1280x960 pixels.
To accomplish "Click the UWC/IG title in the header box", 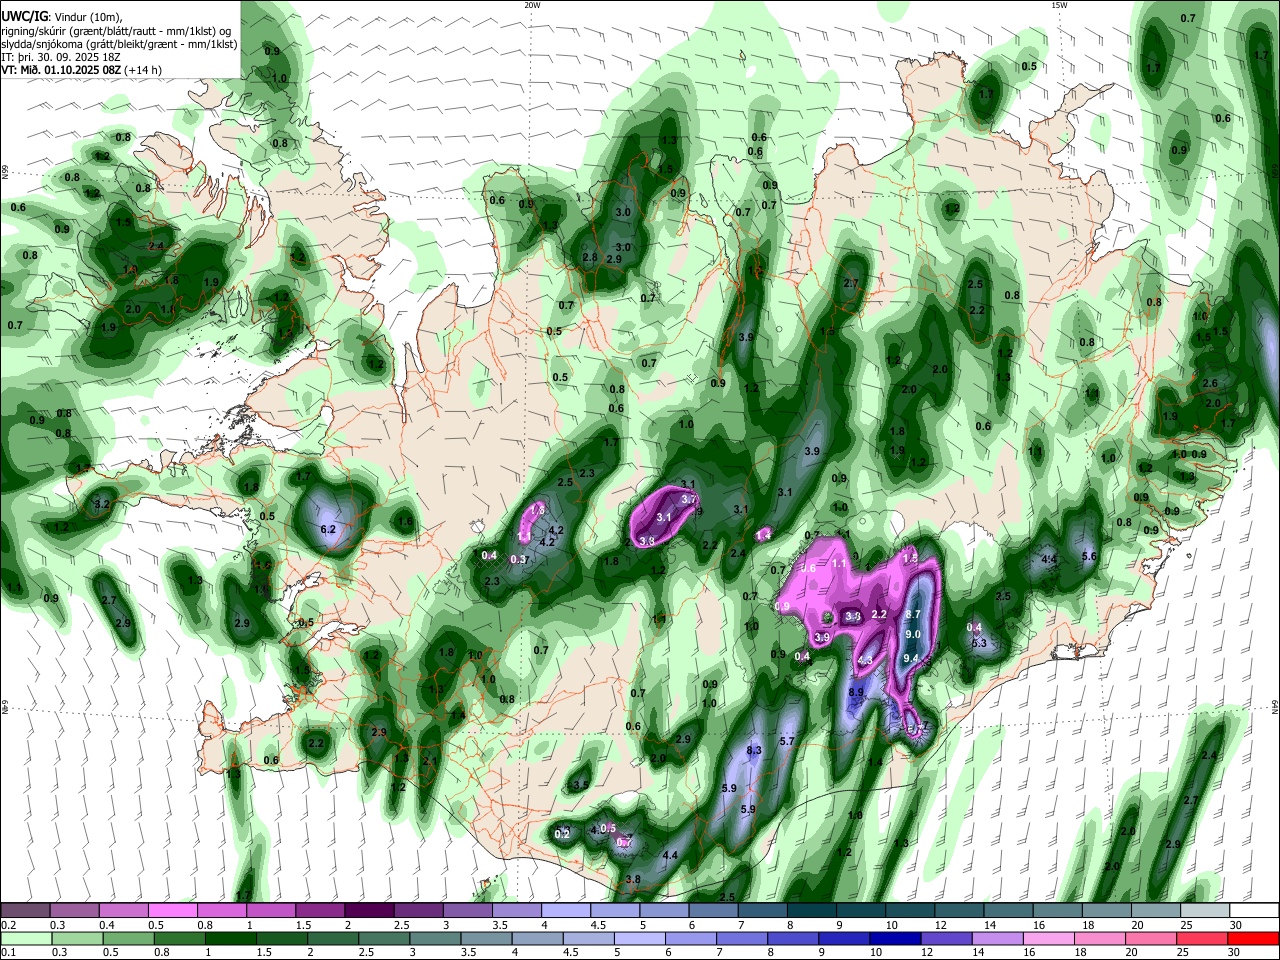I will click(24, 16).
